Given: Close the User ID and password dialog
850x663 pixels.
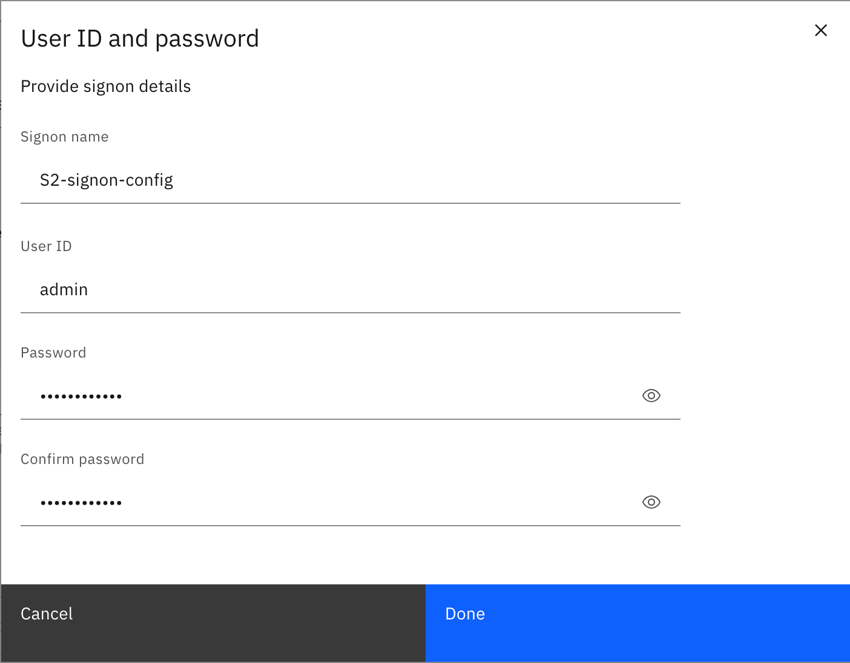Looking at the screenshot, I should tap(820, 30).
